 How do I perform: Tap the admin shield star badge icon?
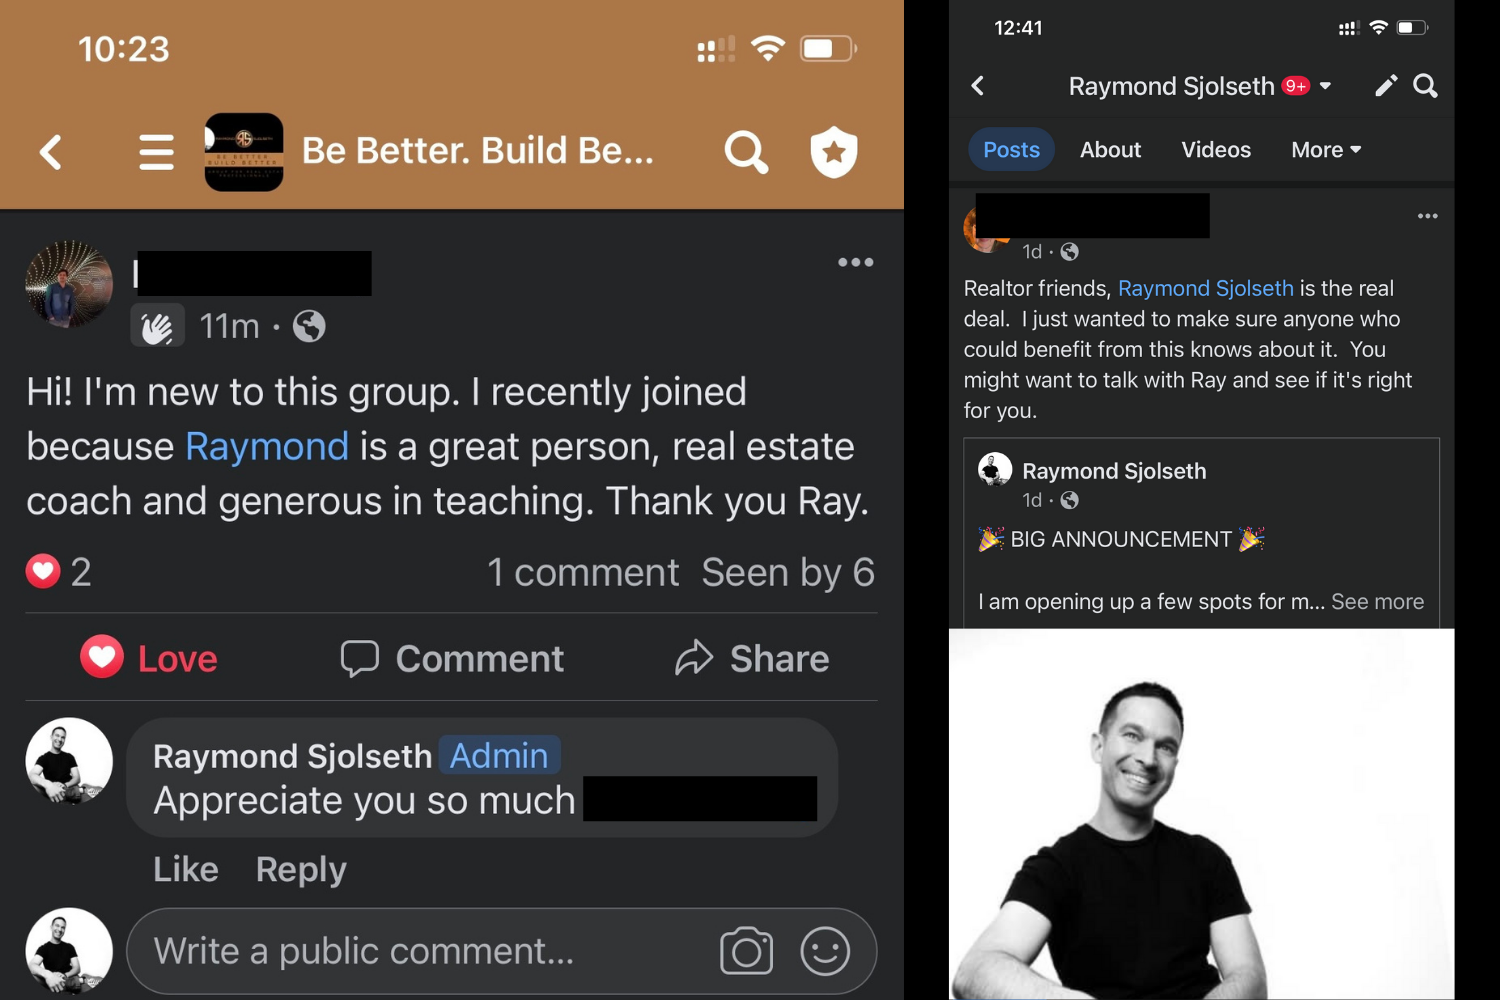click(834, 152)
